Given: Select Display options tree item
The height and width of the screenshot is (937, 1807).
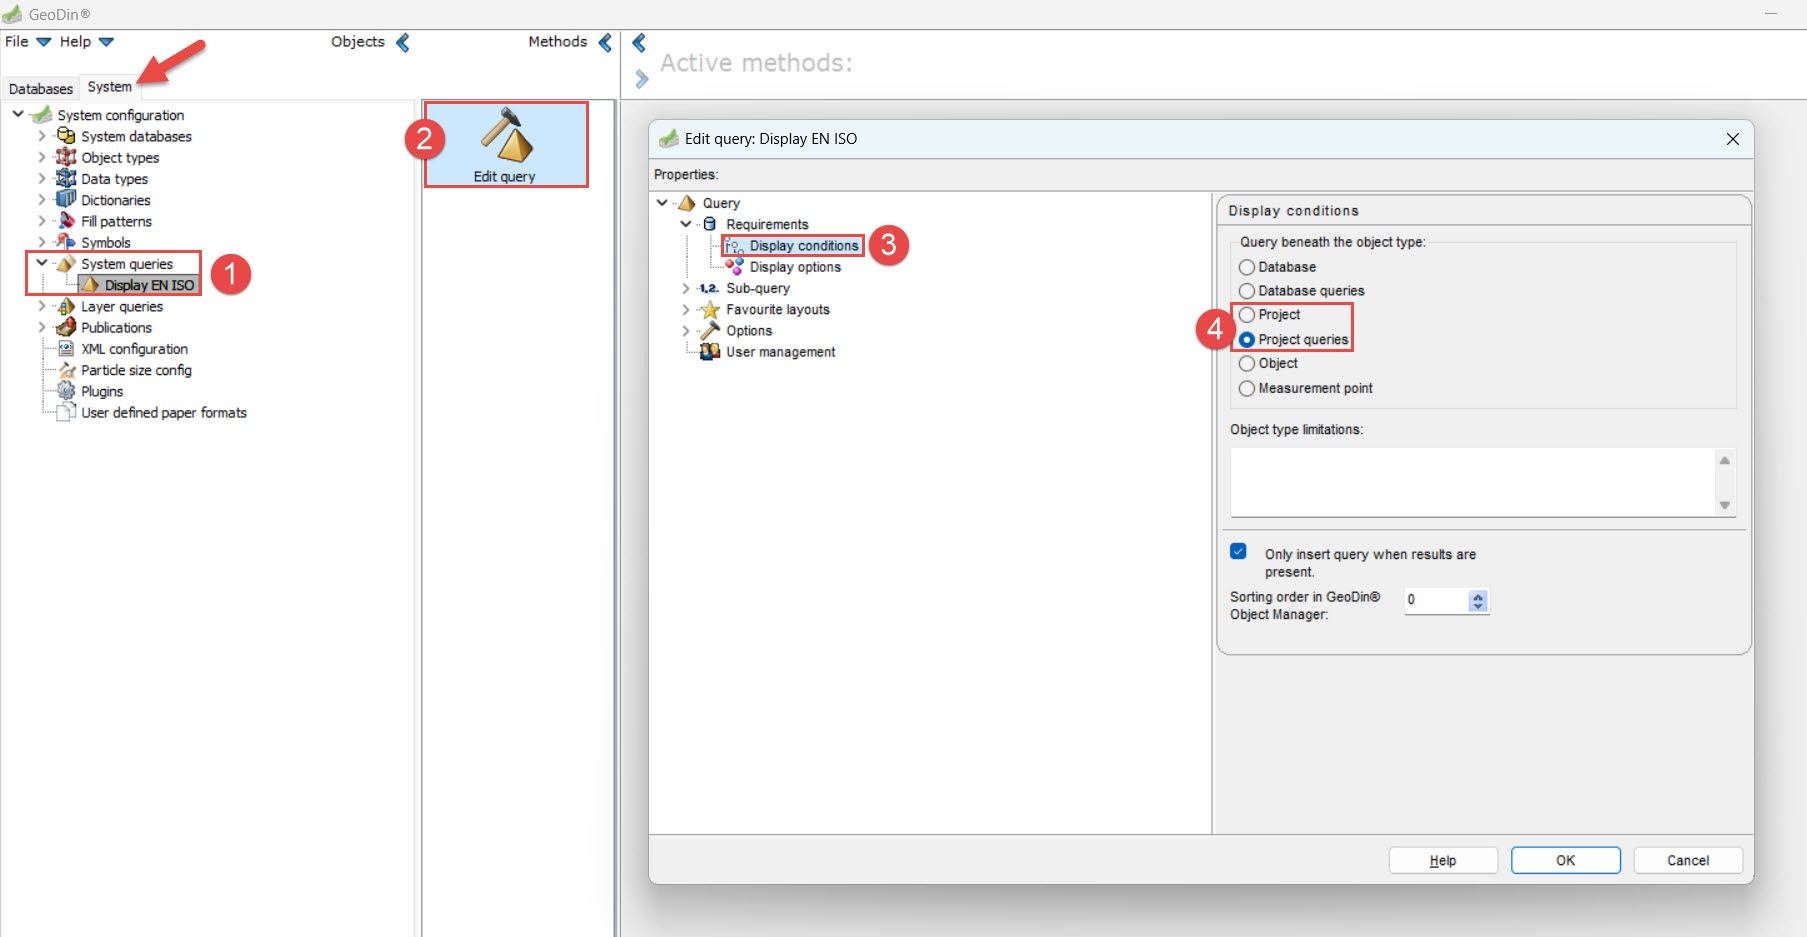Looking at the screenshot, I should click(795, 267).
